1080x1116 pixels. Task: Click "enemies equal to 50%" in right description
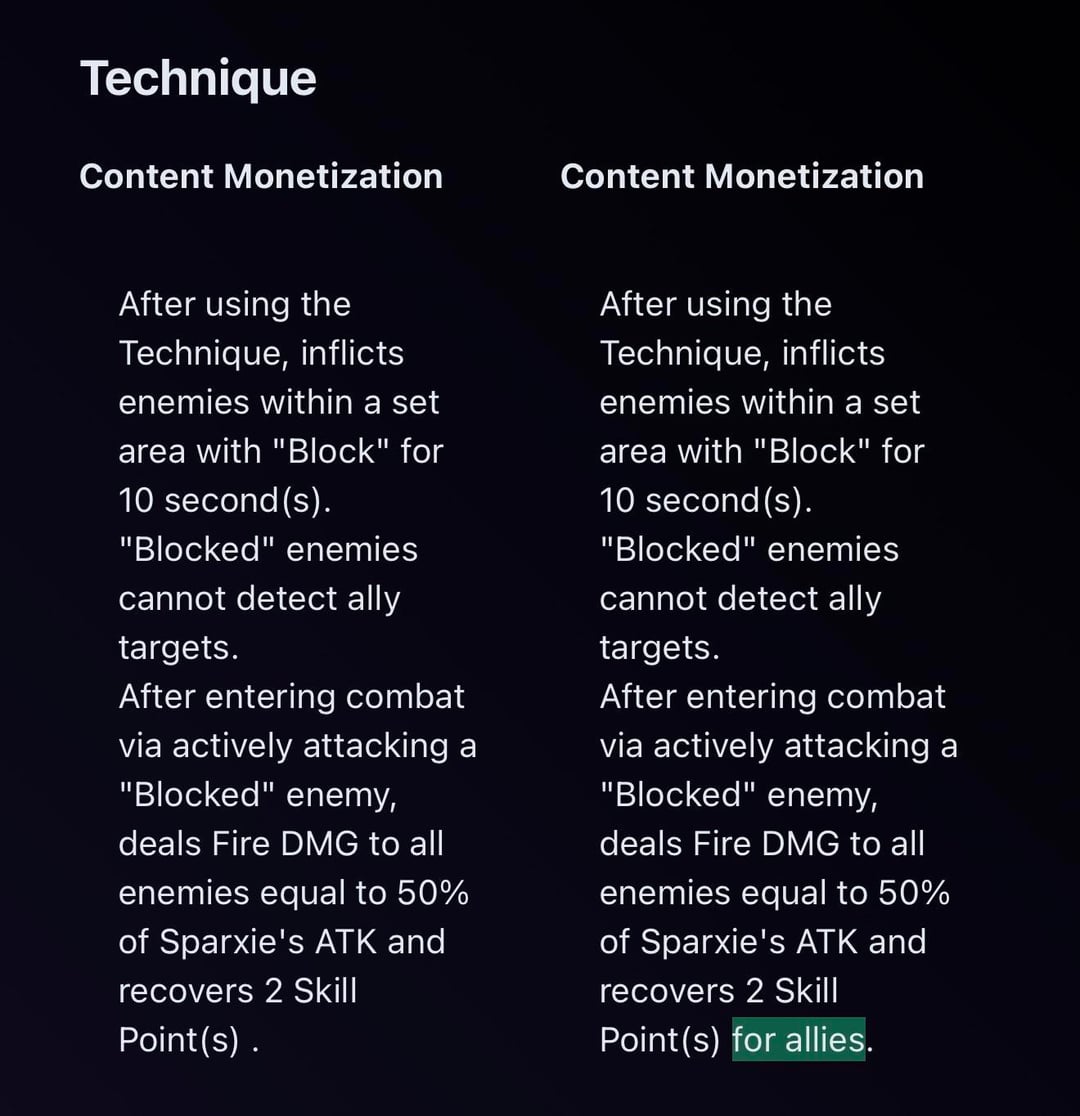click(774, 892)
